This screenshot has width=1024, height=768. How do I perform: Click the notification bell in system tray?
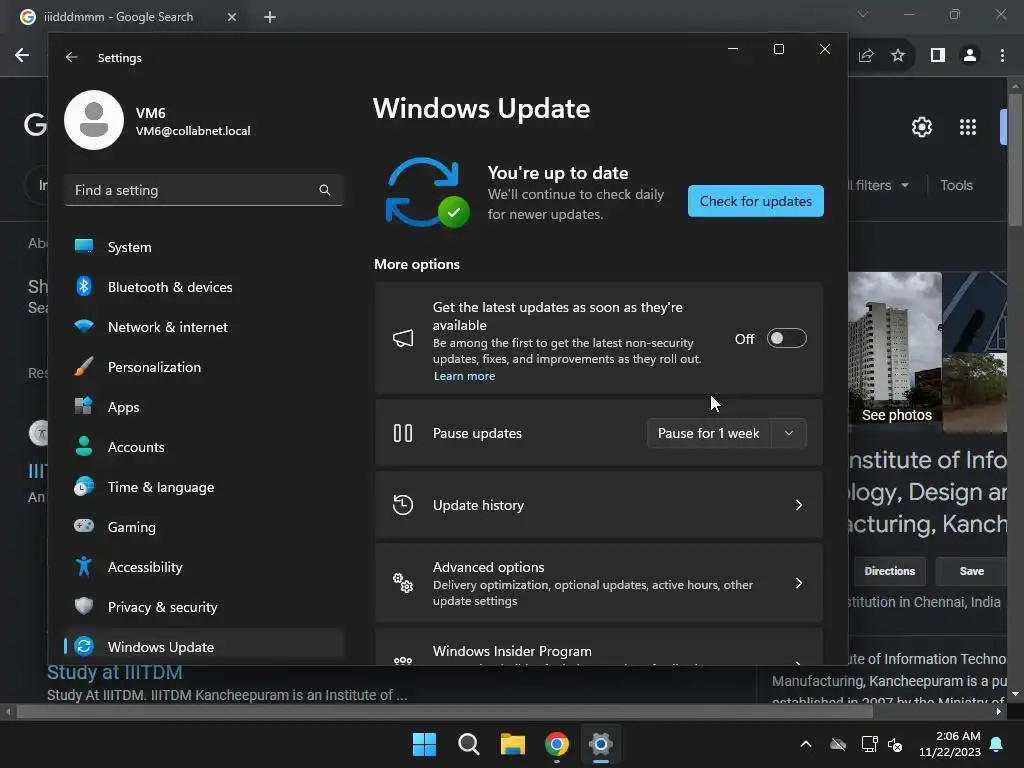(x=997, y=744)
